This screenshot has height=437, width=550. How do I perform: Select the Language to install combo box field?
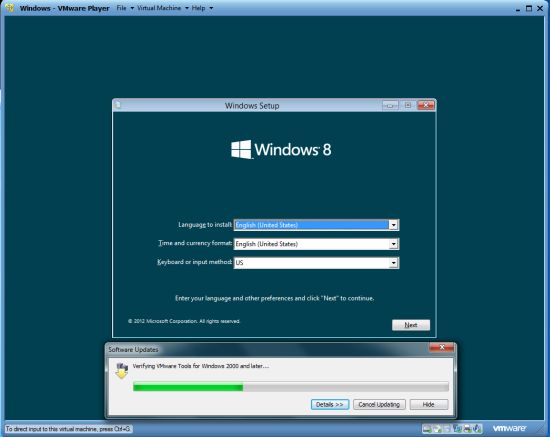click(316, 225)
